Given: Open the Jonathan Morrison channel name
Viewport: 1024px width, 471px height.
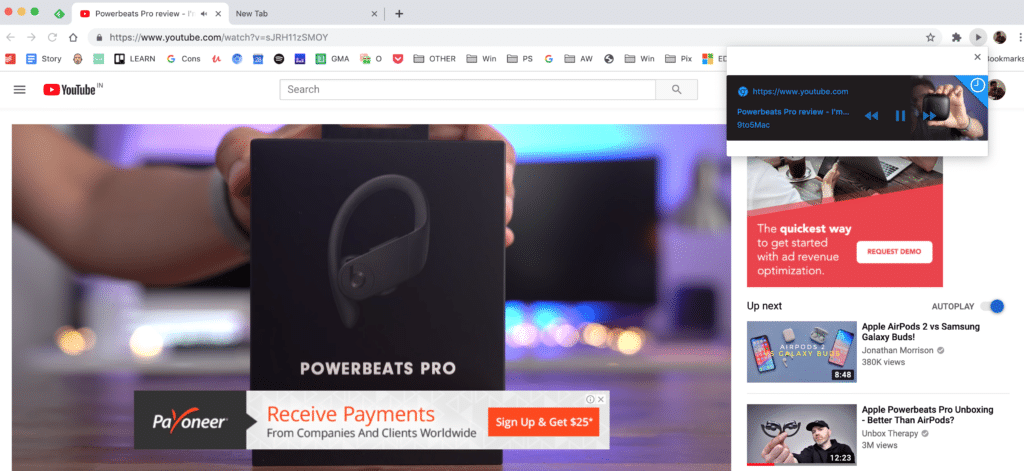Looking at the screenshot, I should point(898,350).
